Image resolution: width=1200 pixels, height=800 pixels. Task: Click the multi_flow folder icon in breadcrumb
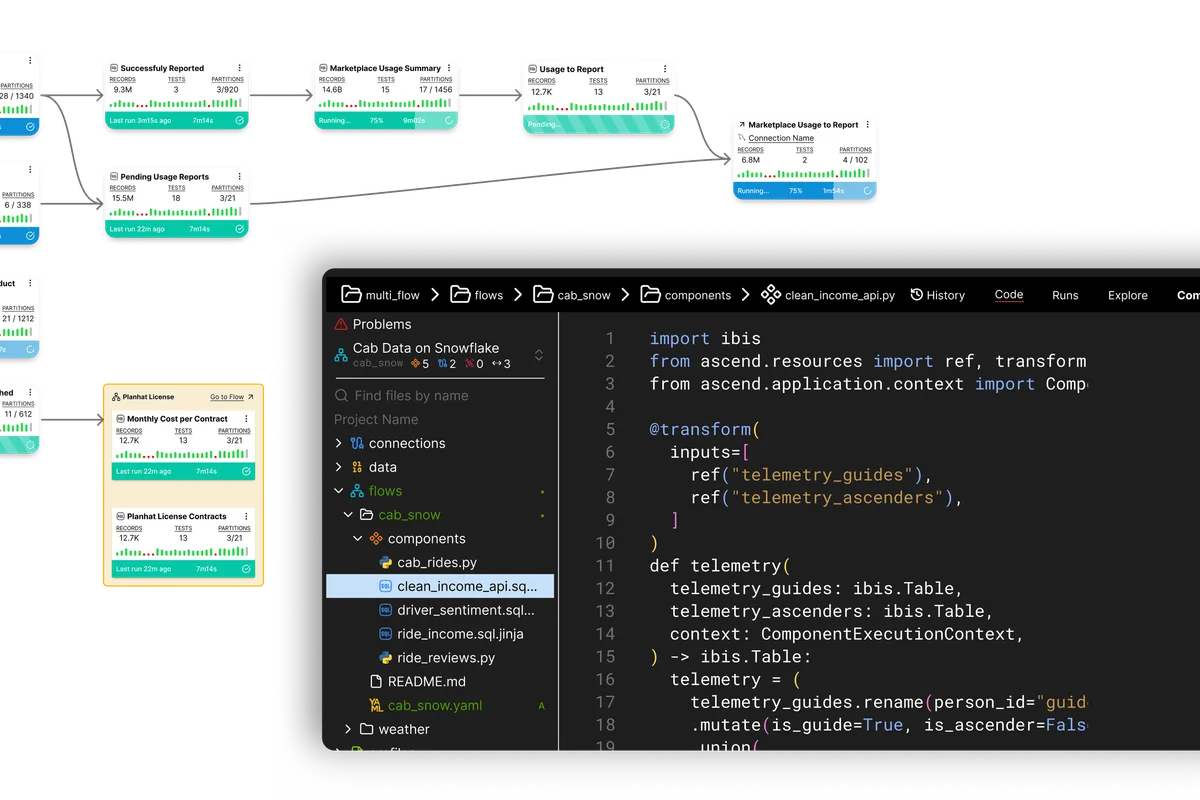[351, 295]
